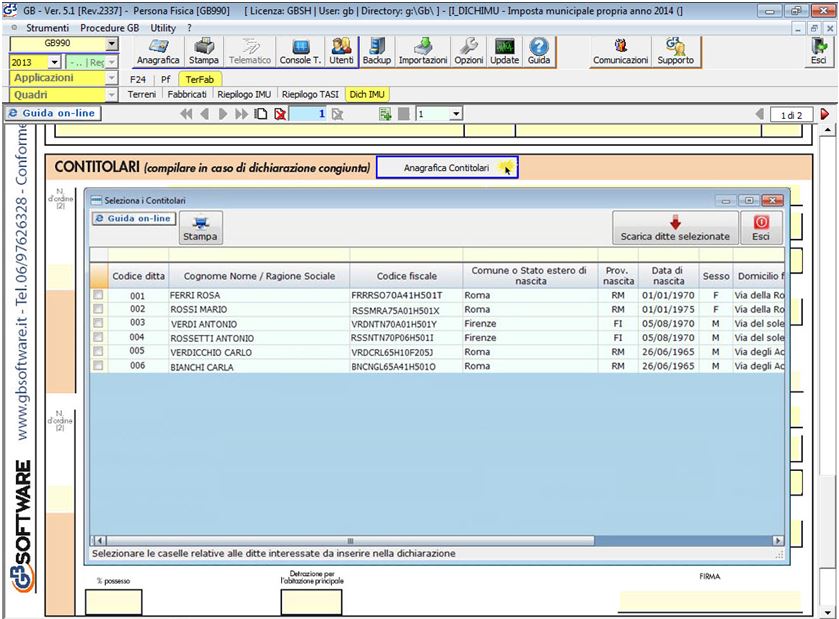Open the 2013 year dropdown
The height and width of the screenshot is (619, 839).
pos(55,63)
